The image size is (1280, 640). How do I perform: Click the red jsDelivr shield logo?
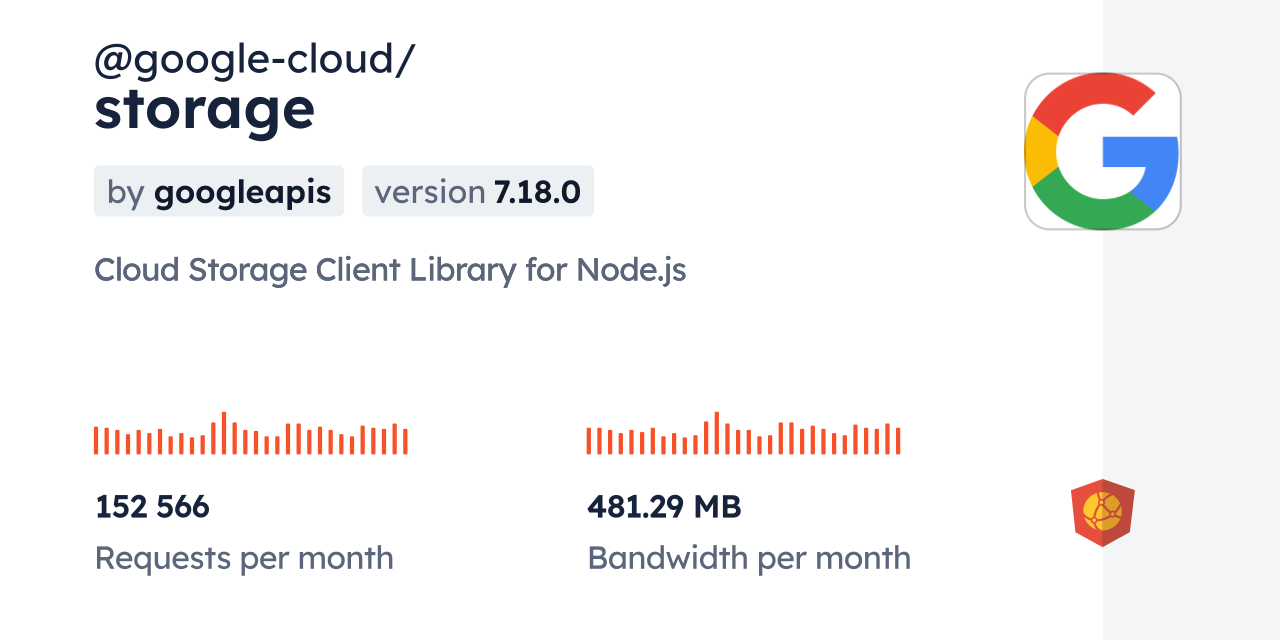pos(1102,512)
